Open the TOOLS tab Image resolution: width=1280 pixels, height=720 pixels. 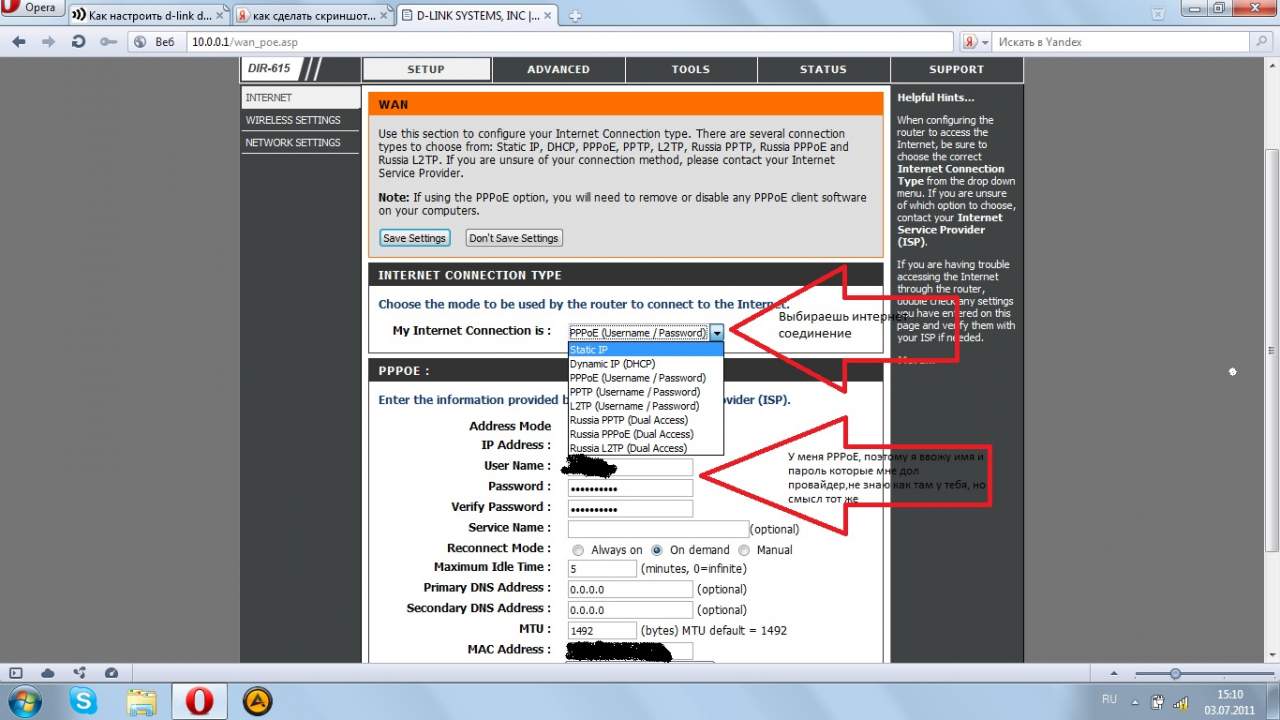pyautogui.click(x=691, y=69)
